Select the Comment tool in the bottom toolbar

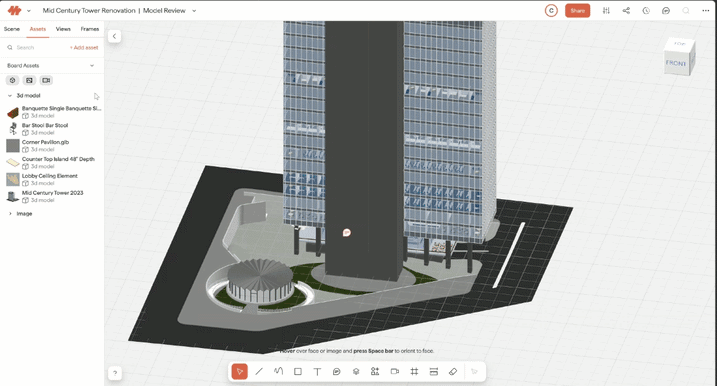tap(337, 371)
